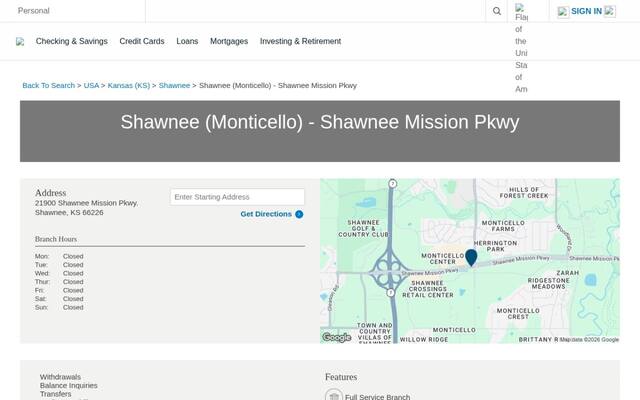This screenshot has height=400, width=640.
Task: Click the Get Directions arrow icon
Action: pos(299,214)
